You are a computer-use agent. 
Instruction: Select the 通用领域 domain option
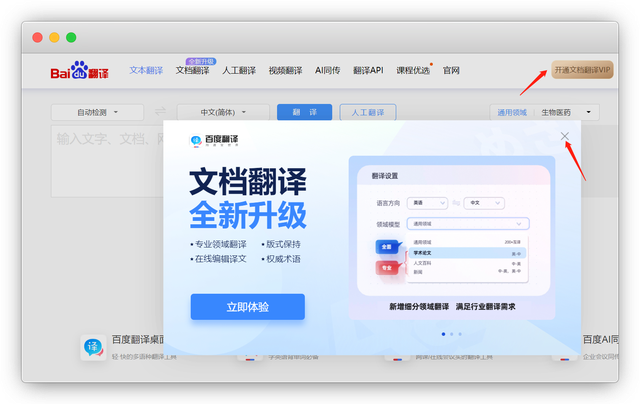click(512, 112)
